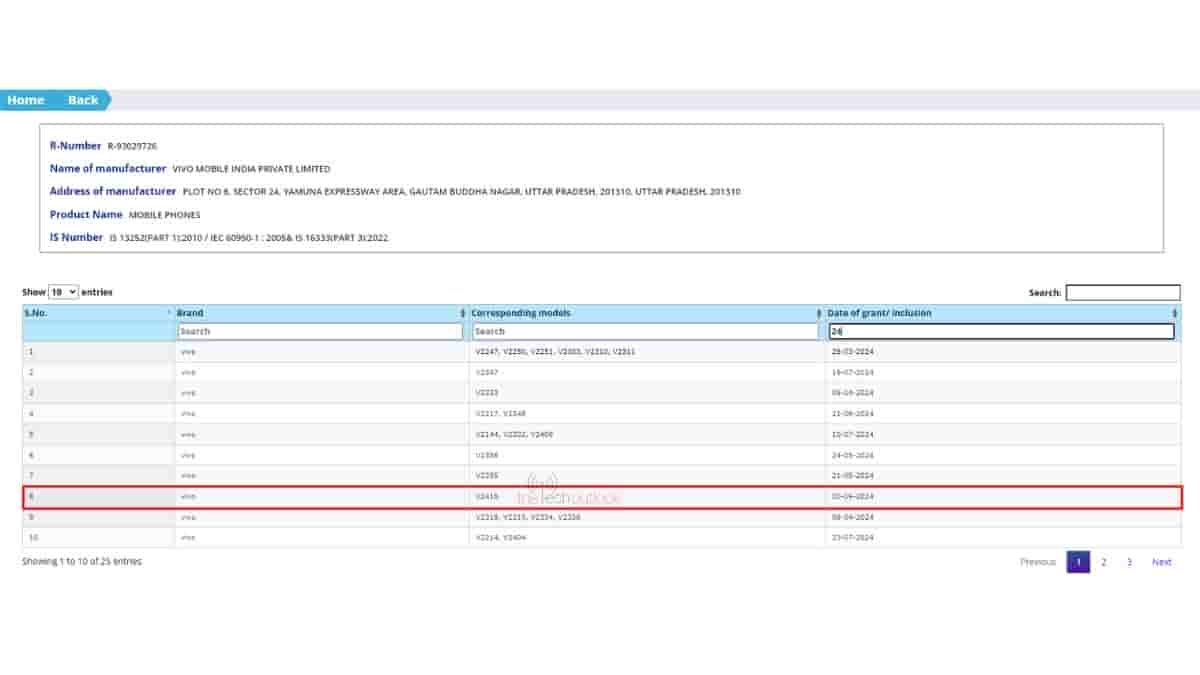This screenshot has width=1200, height=675.
Task: Open the Show entries count dropdown
Action: pyautogui.click(x=63, y=292)
